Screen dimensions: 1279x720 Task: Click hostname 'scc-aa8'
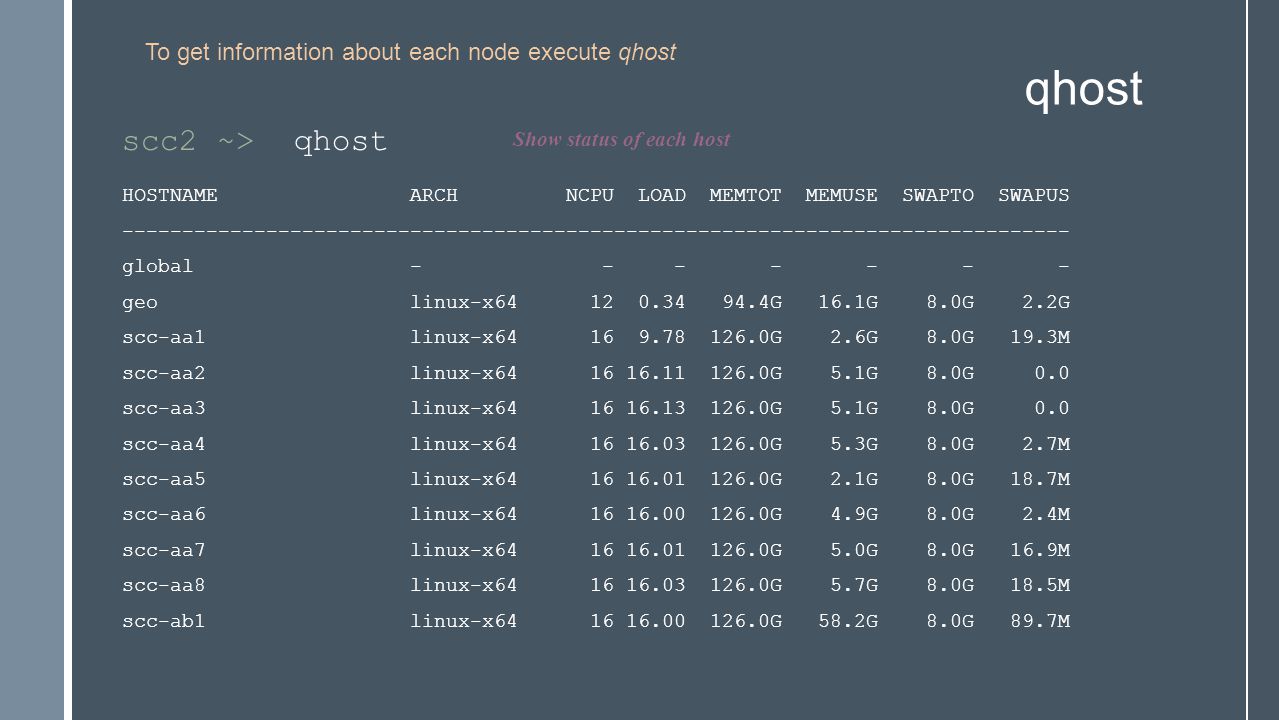click(164, 586)
